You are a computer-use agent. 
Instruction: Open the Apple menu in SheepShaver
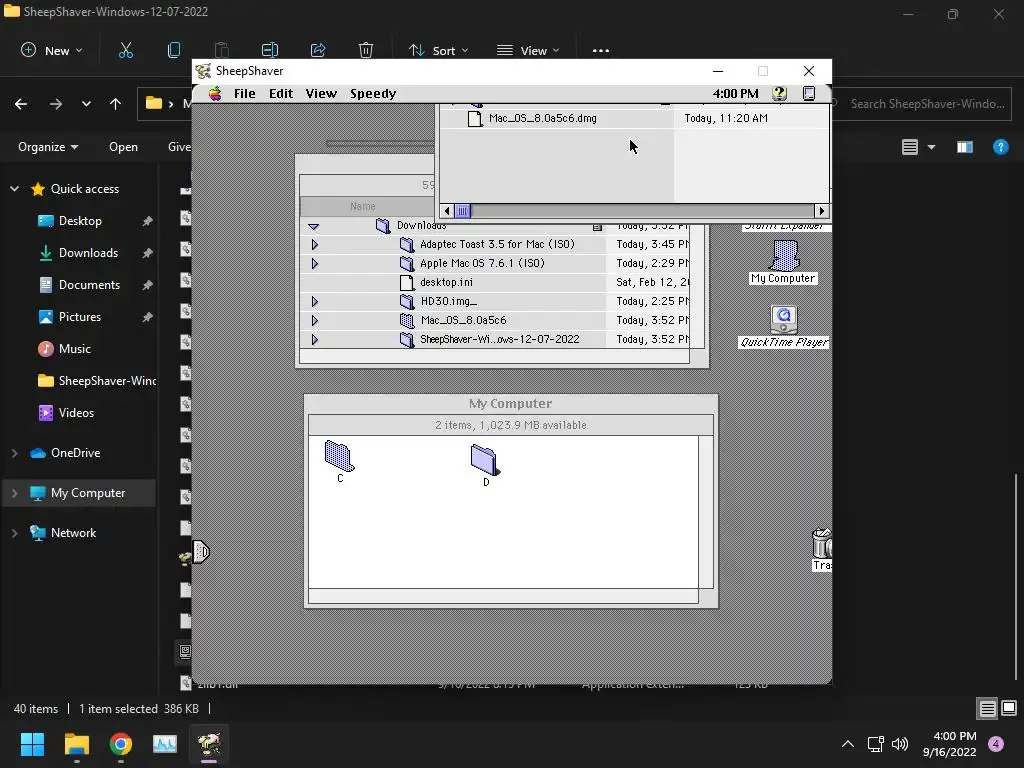(215, 93)
